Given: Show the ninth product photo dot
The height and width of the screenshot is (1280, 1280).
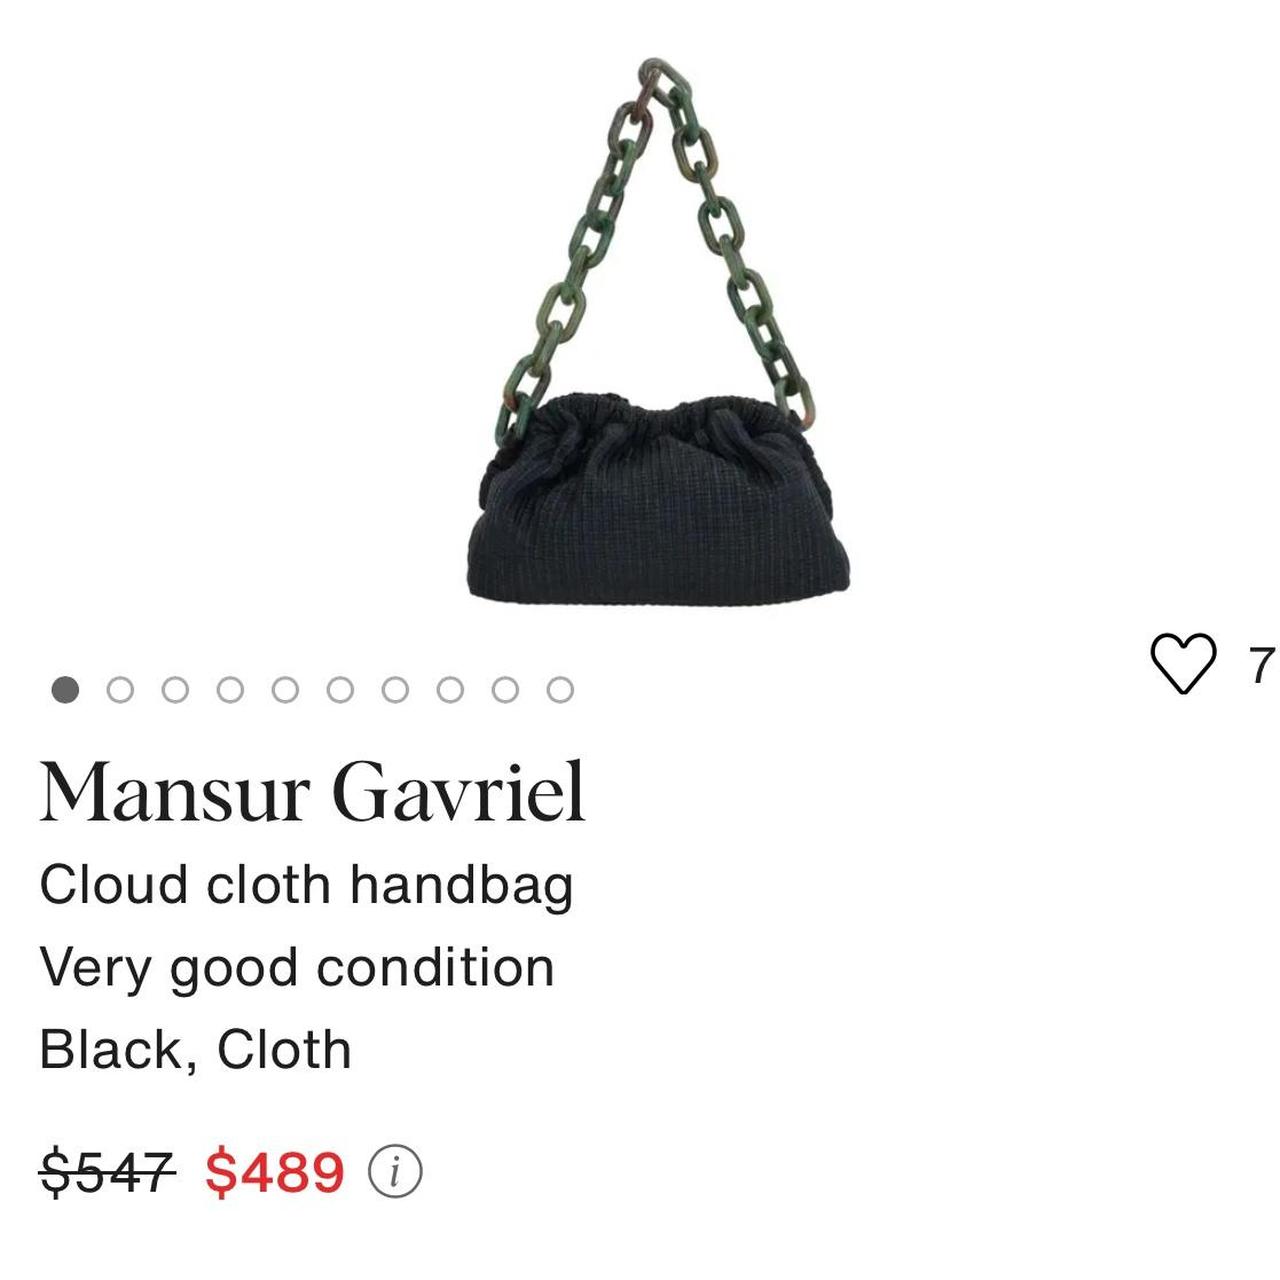Looking at the screenshot, I should pyautogui.click(x=505, y=690).
